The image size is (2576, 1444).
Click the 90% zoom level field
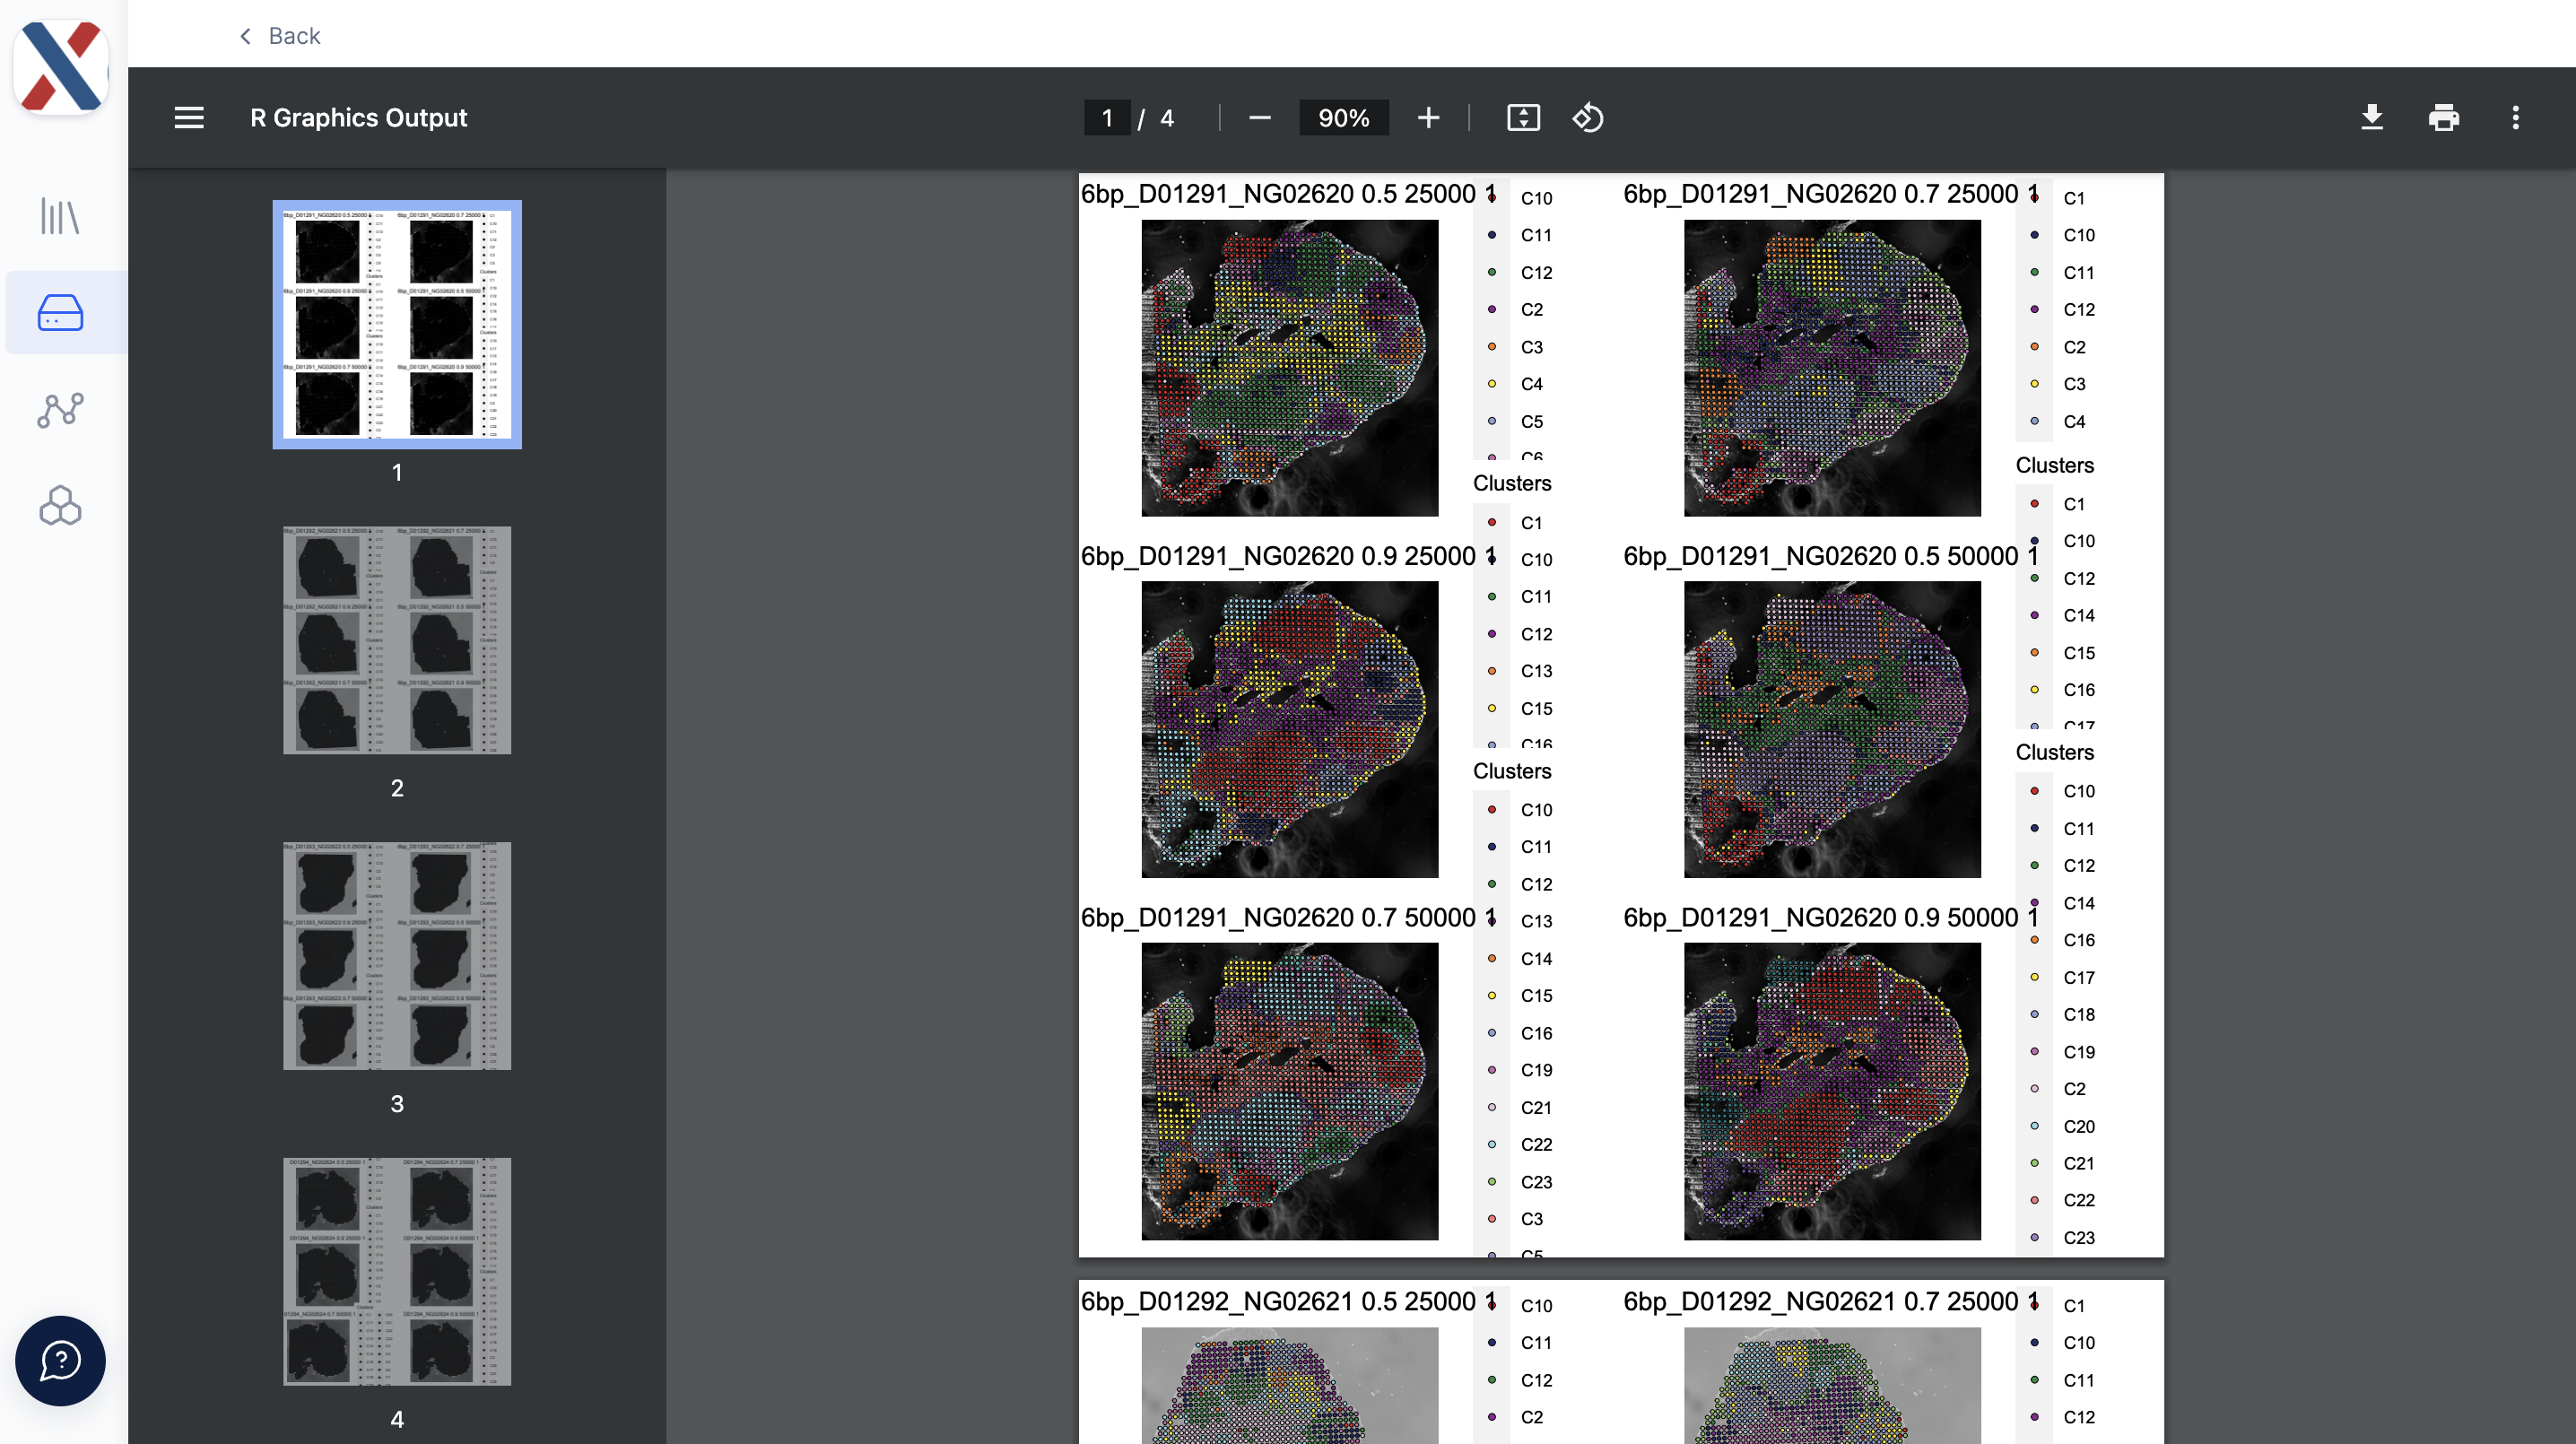click(1343, 118)
